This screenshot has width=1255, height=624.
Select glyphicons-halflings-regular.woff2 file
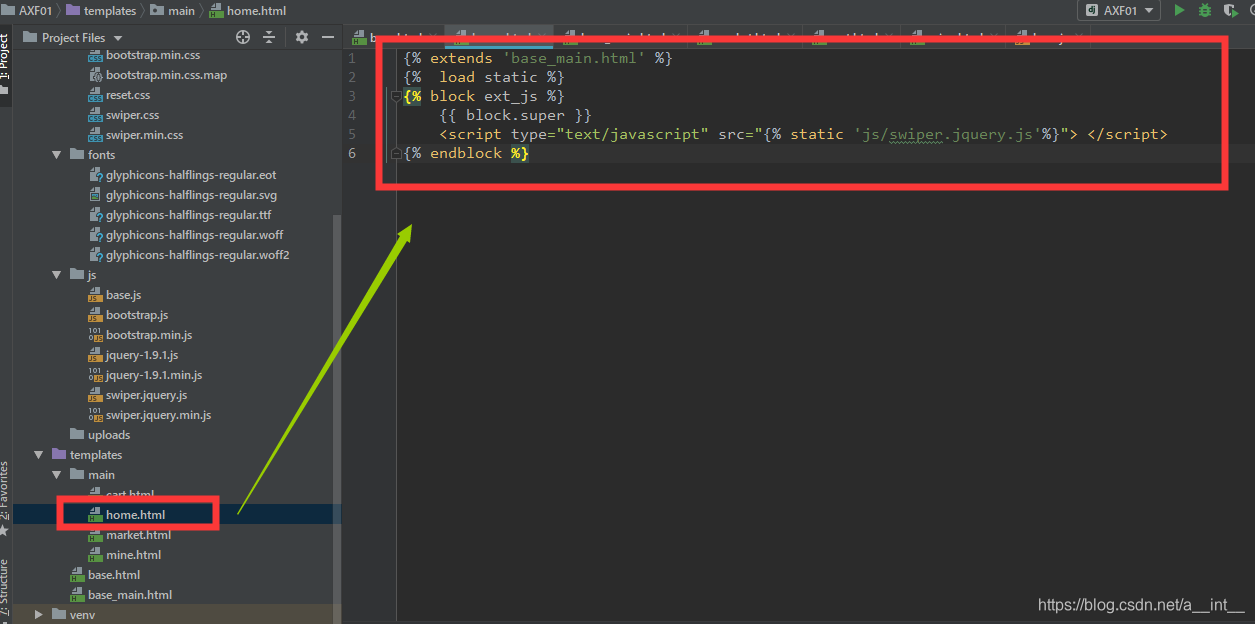(x=197, y=255)
